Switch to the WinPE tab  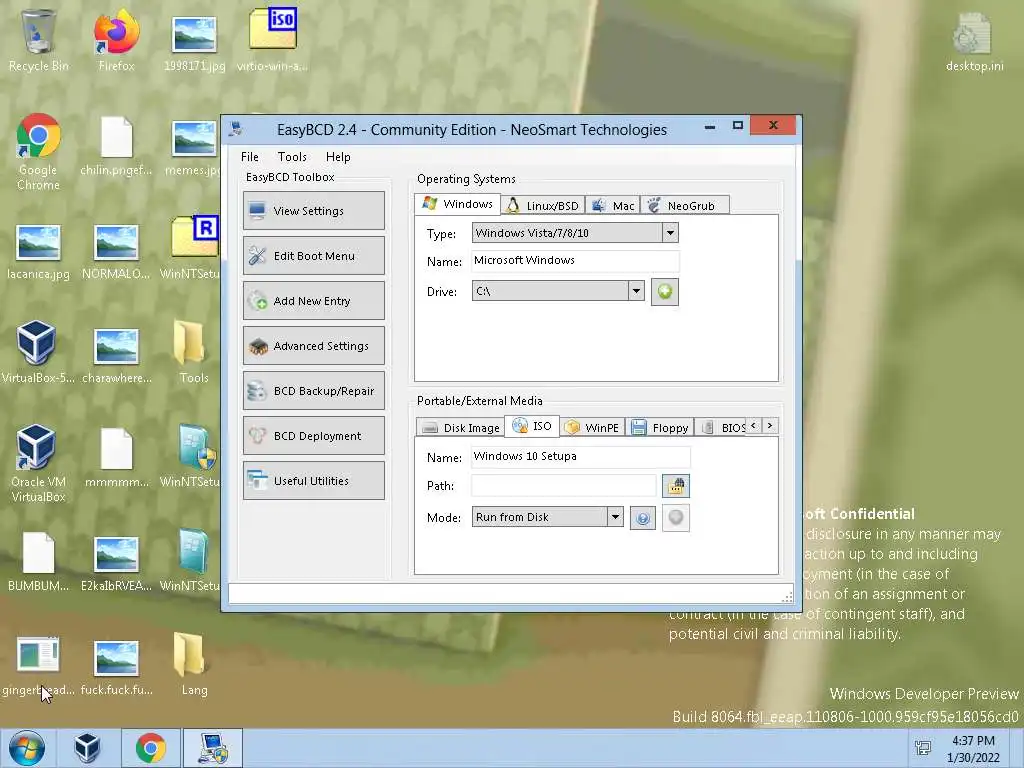click(592, 428)
